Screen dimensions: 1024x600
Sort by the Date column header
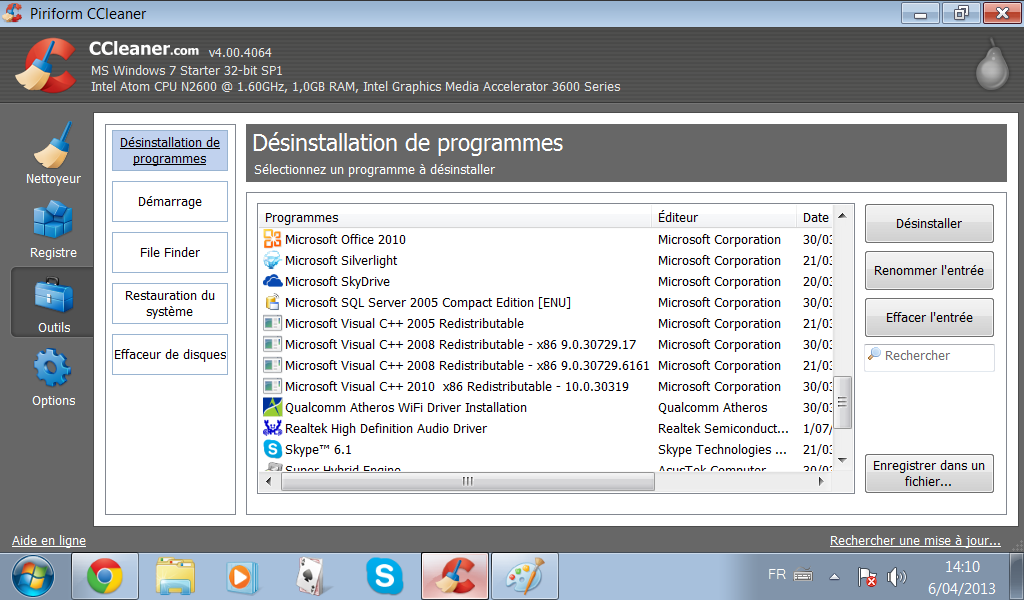(814, 217)
